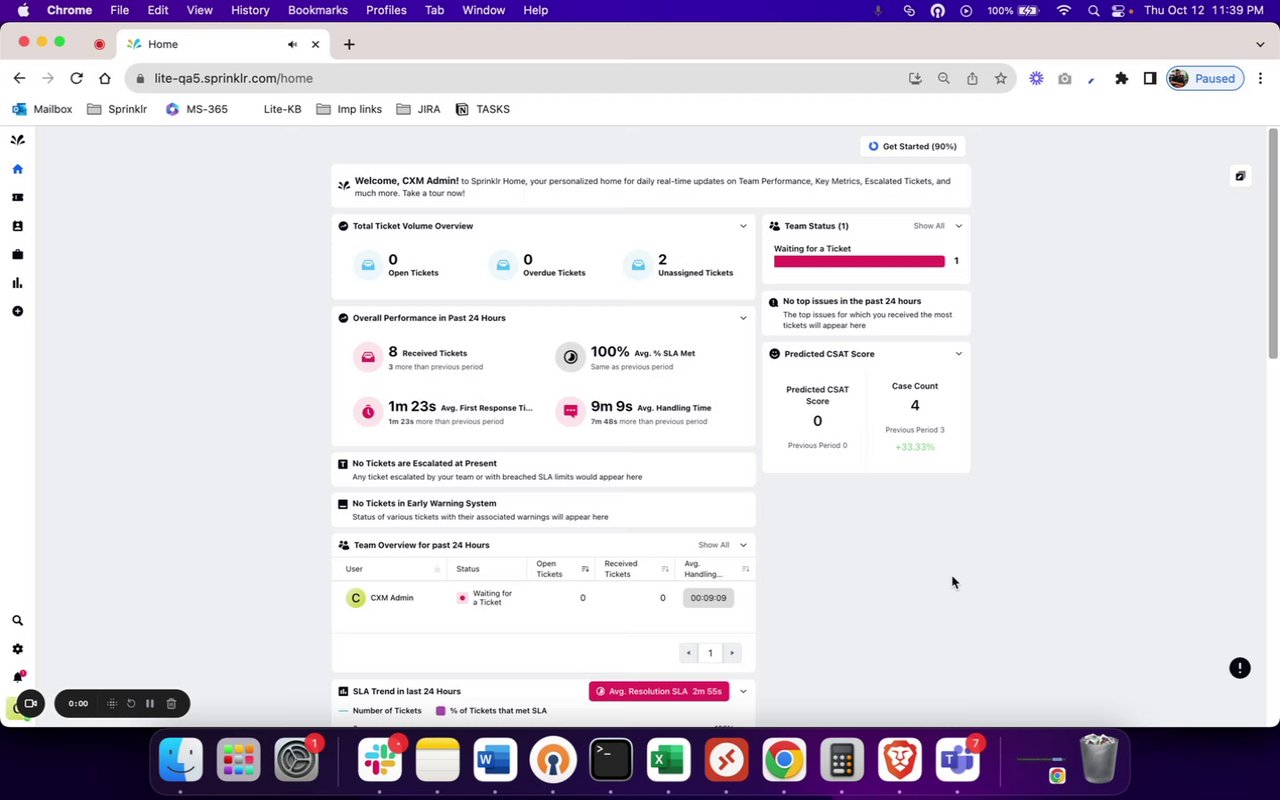Click the Avg. Resolution SLA 2m 55s badge

(659, 691)
